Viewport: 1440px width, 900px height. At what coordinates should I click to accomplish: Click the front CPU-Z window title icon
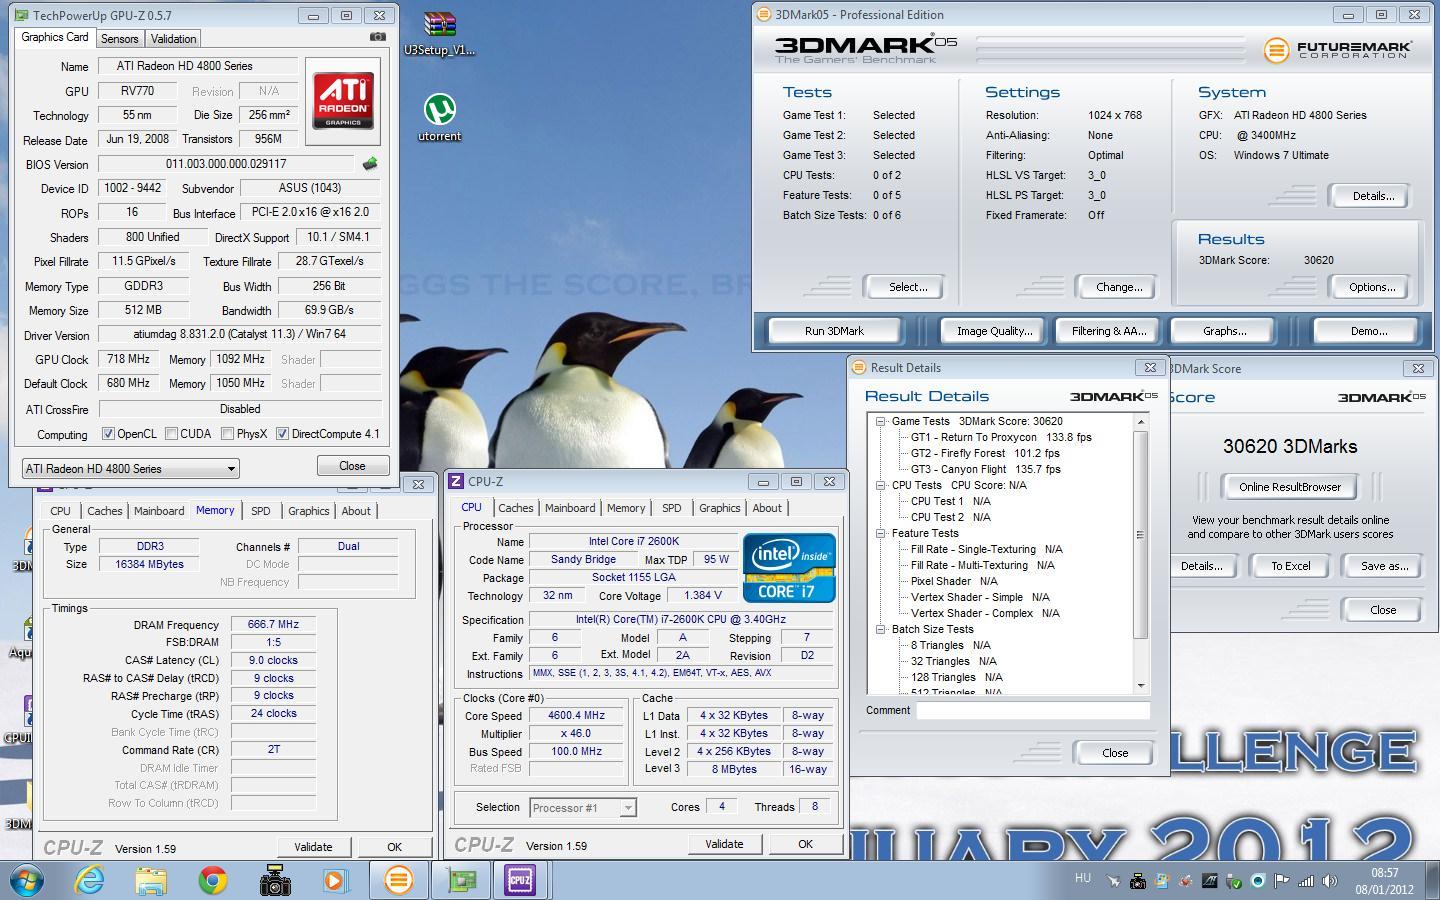[x=456, y=481]
